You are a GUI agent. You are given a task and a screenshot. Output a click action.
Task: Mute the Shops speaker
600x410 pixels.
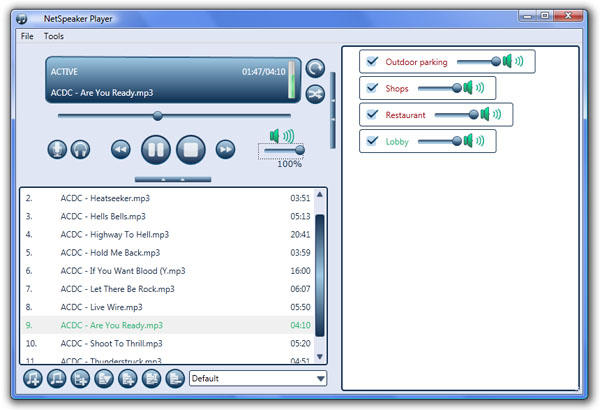[x=474, y=88]
